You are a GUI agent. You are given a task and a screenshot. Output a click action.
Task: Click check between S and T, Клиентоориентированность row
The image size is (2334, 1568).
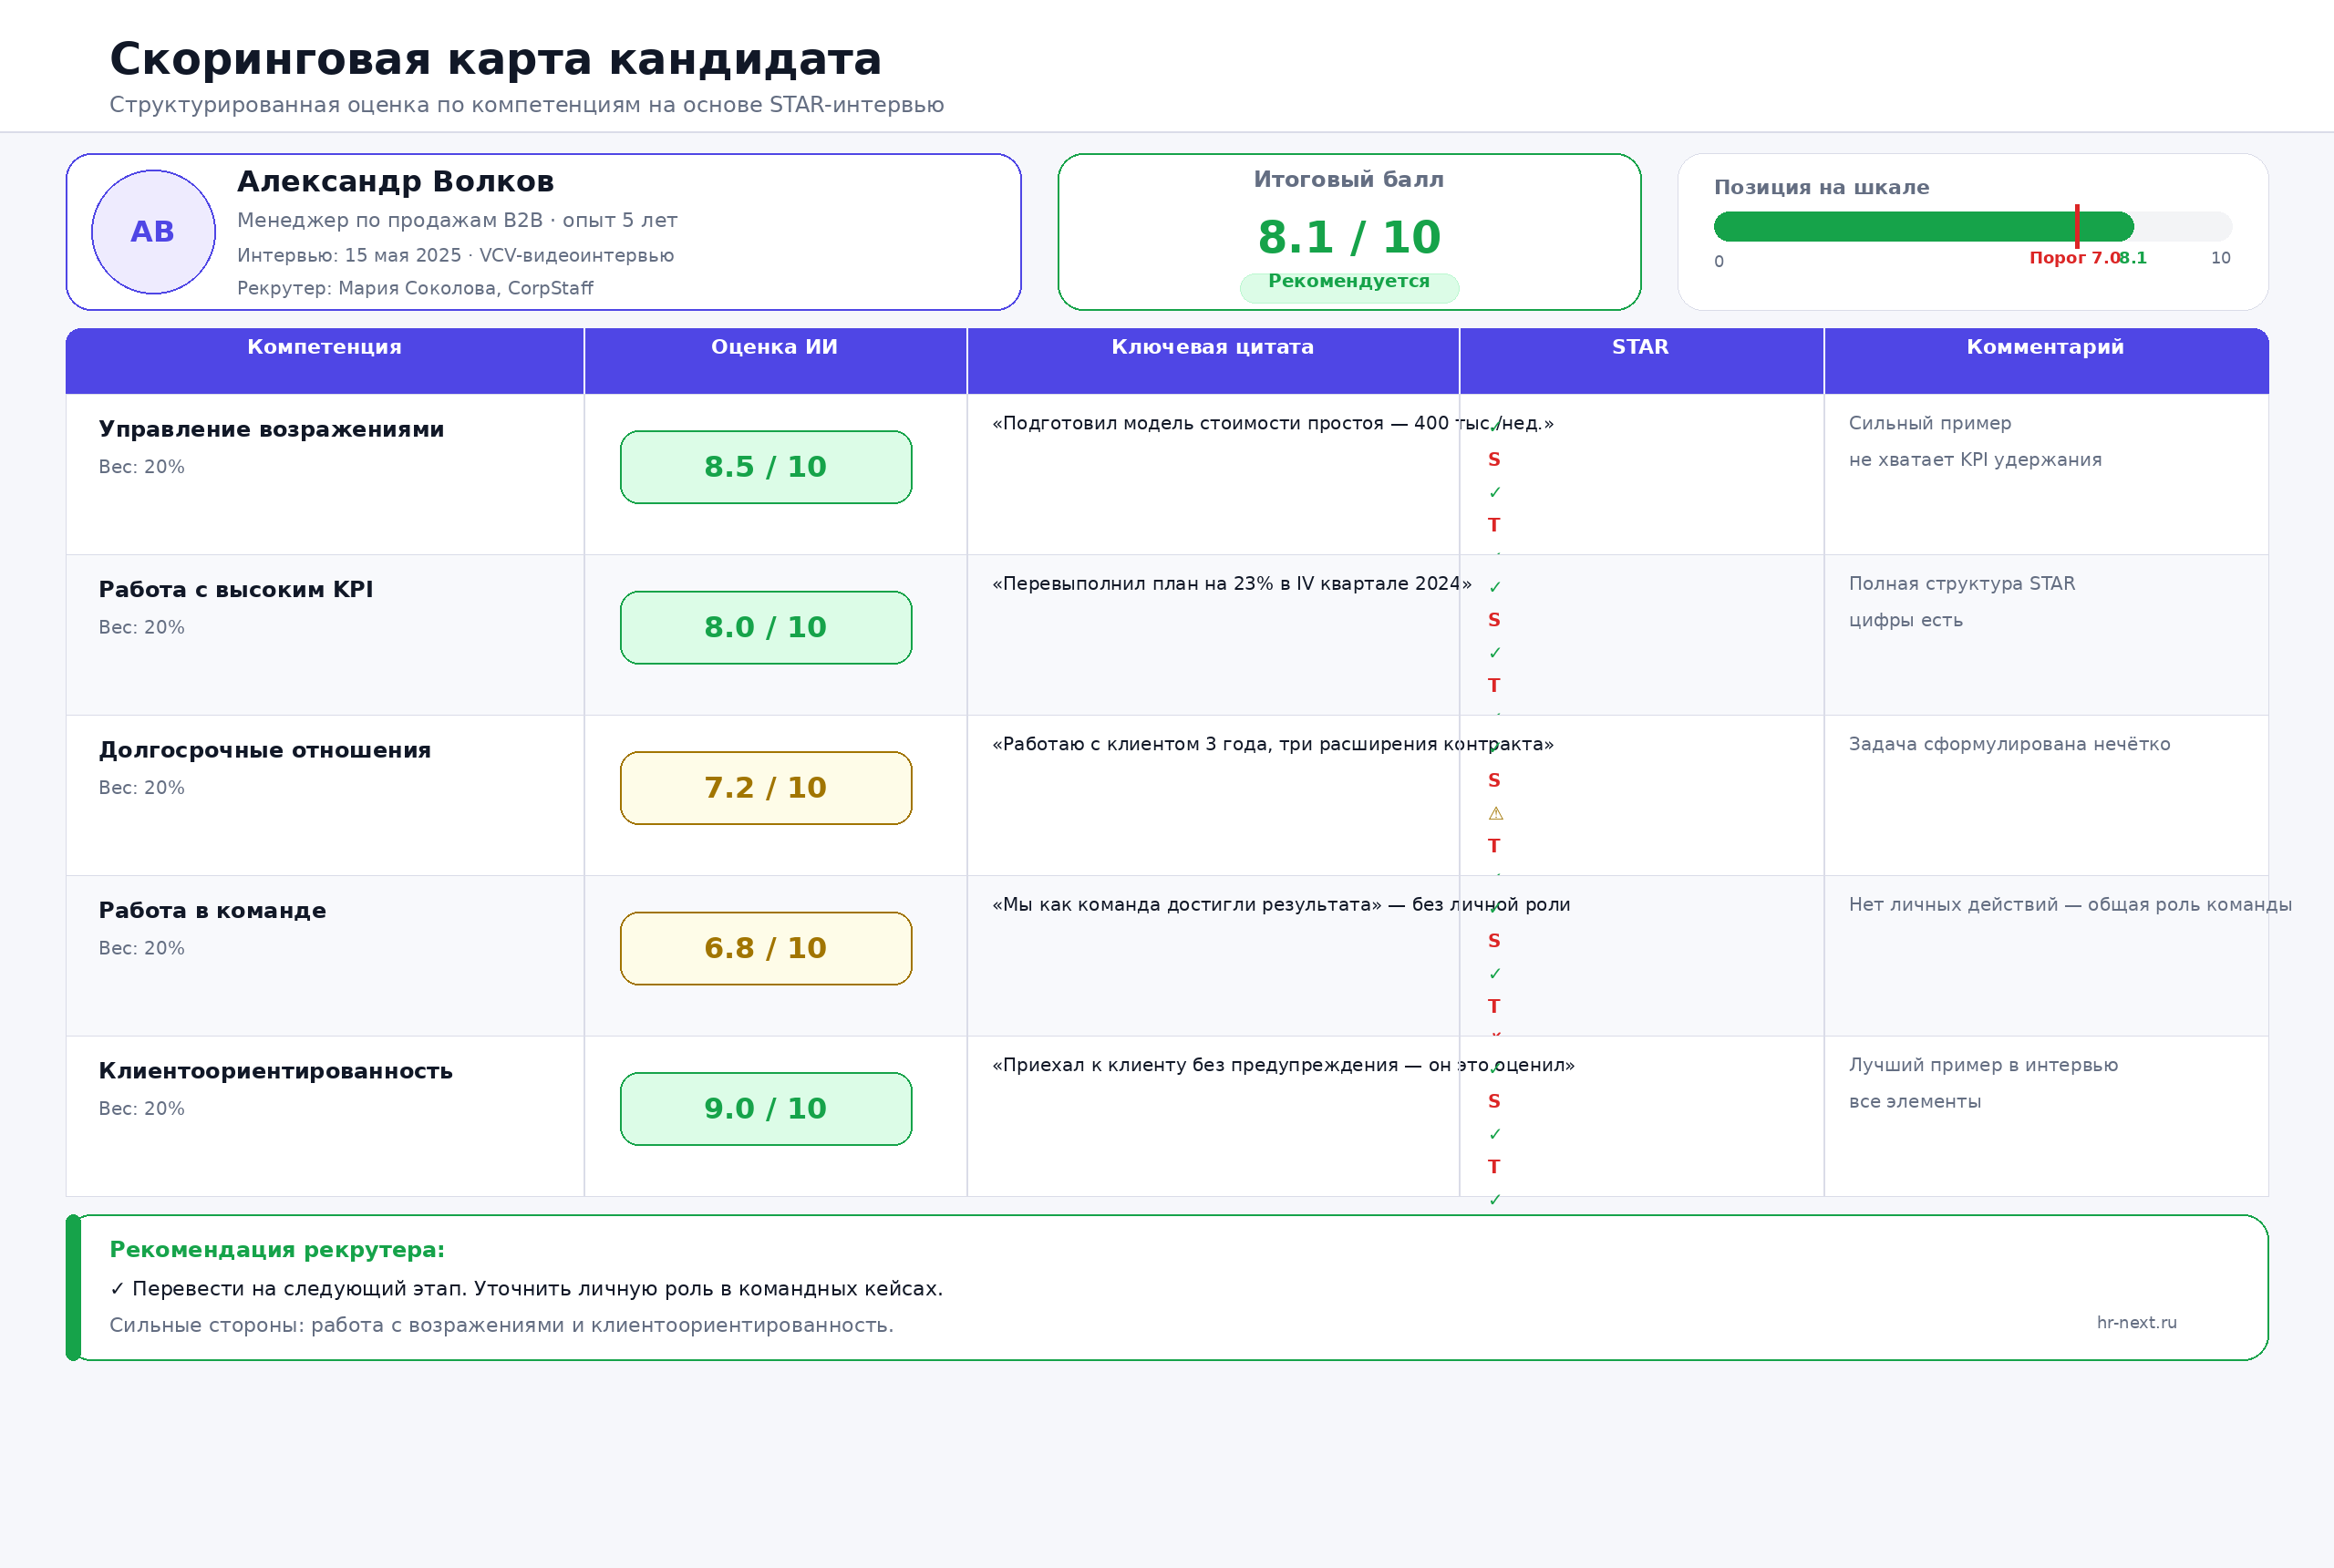[1495, 1135]
